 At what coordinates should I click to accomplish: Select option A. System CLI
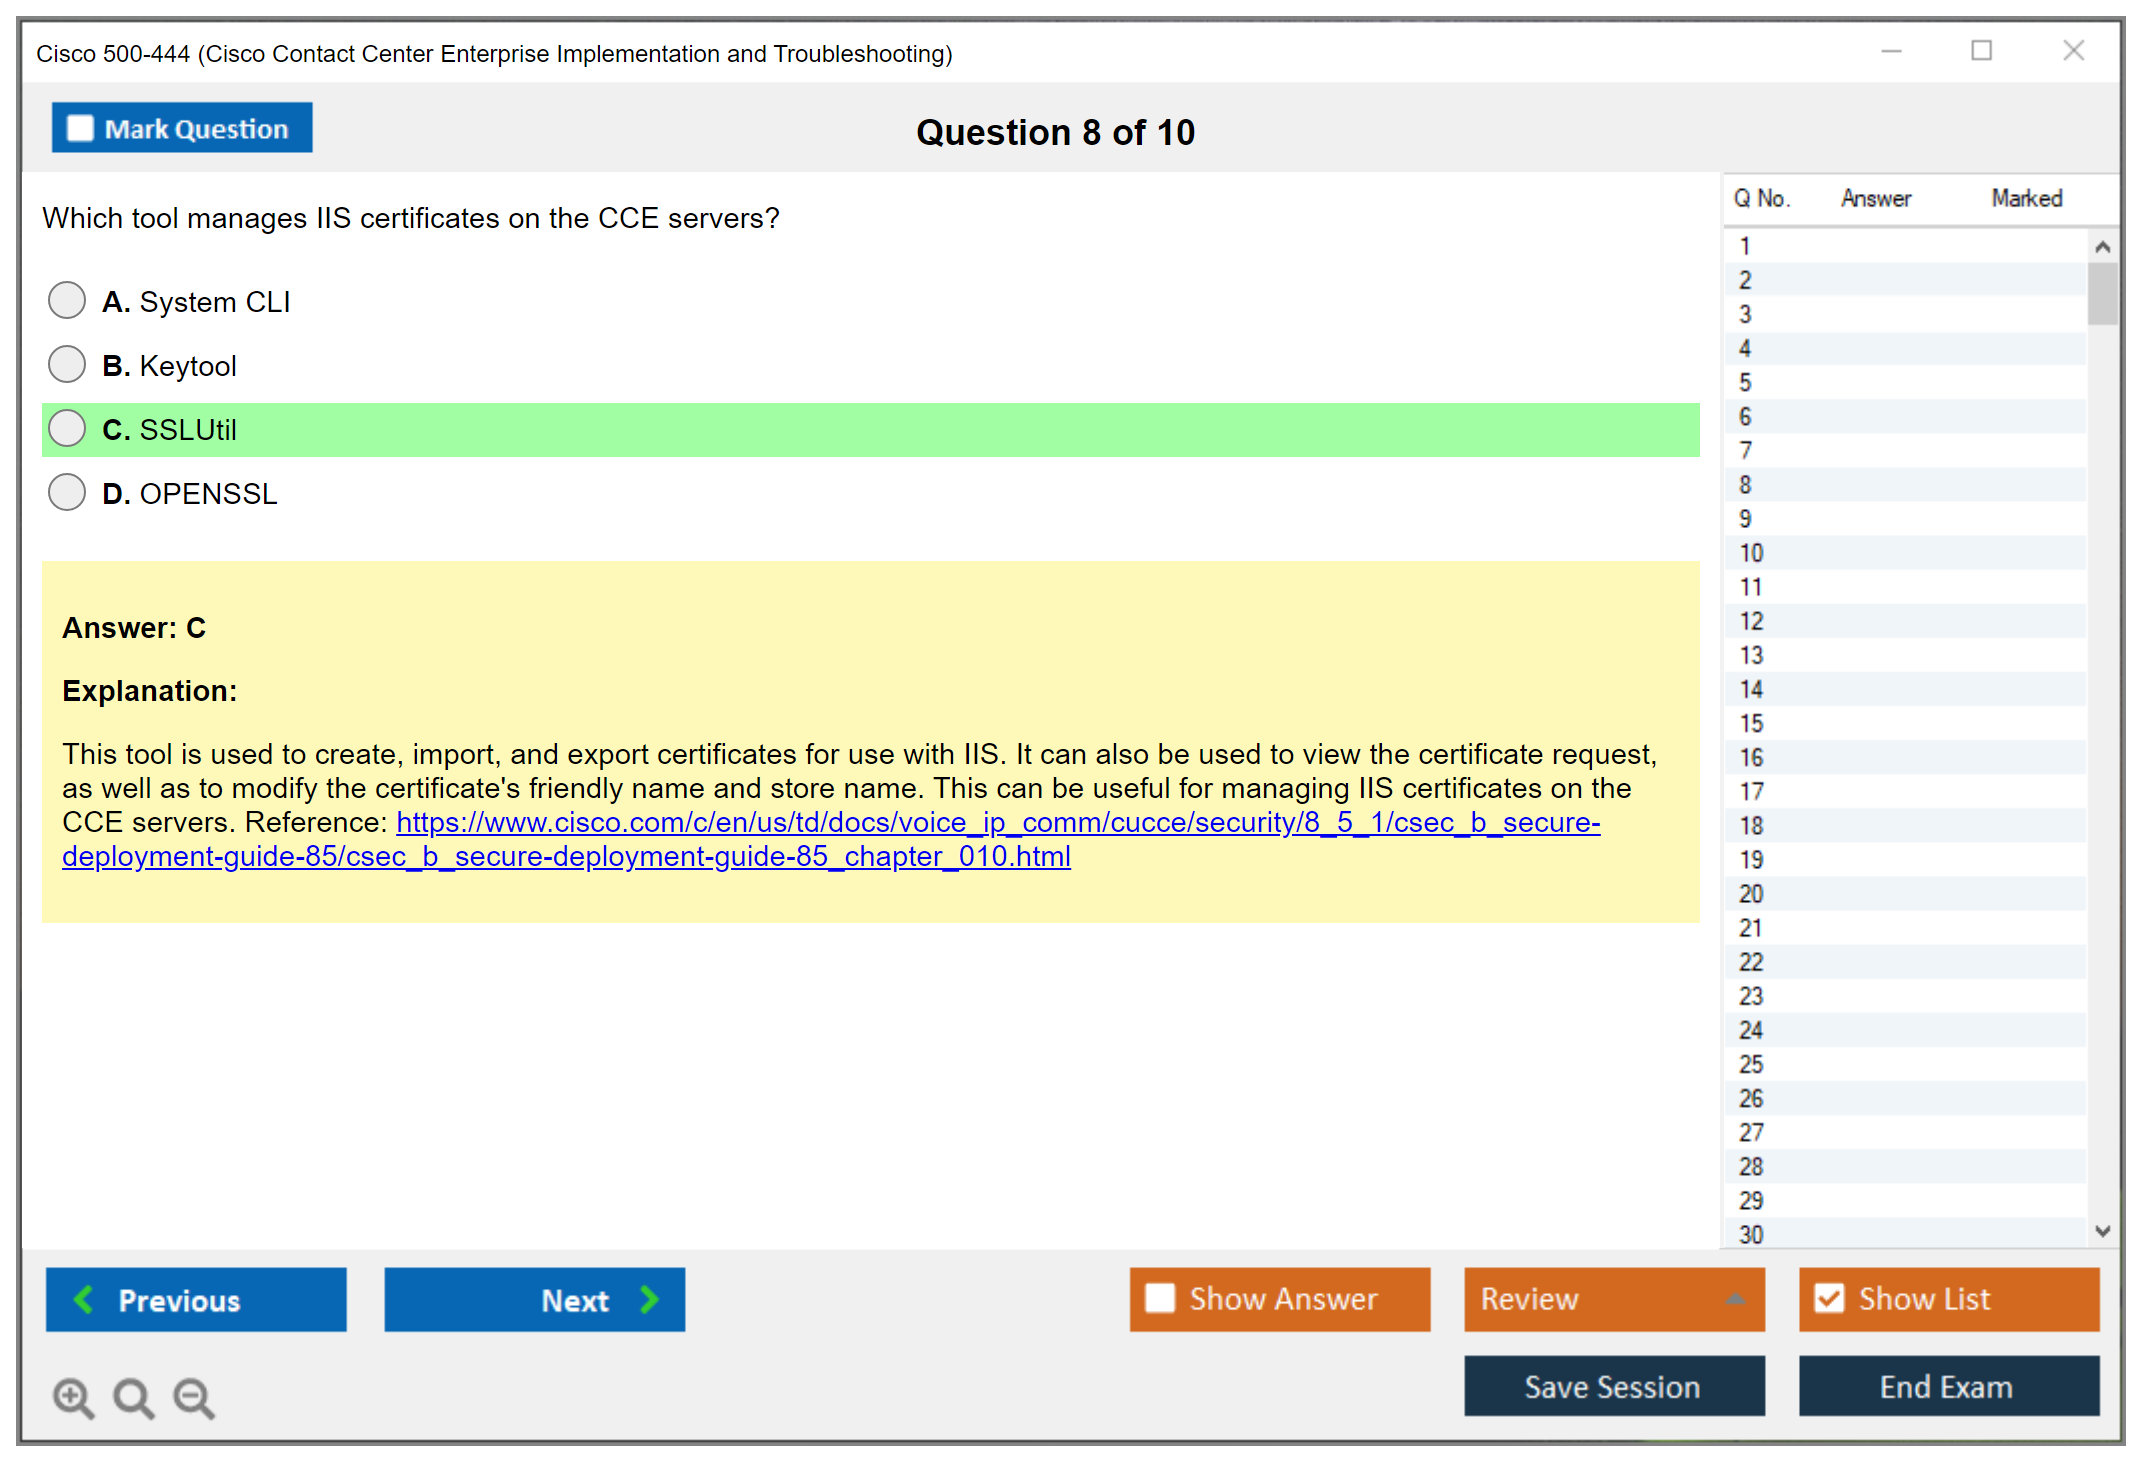point(67,300)
